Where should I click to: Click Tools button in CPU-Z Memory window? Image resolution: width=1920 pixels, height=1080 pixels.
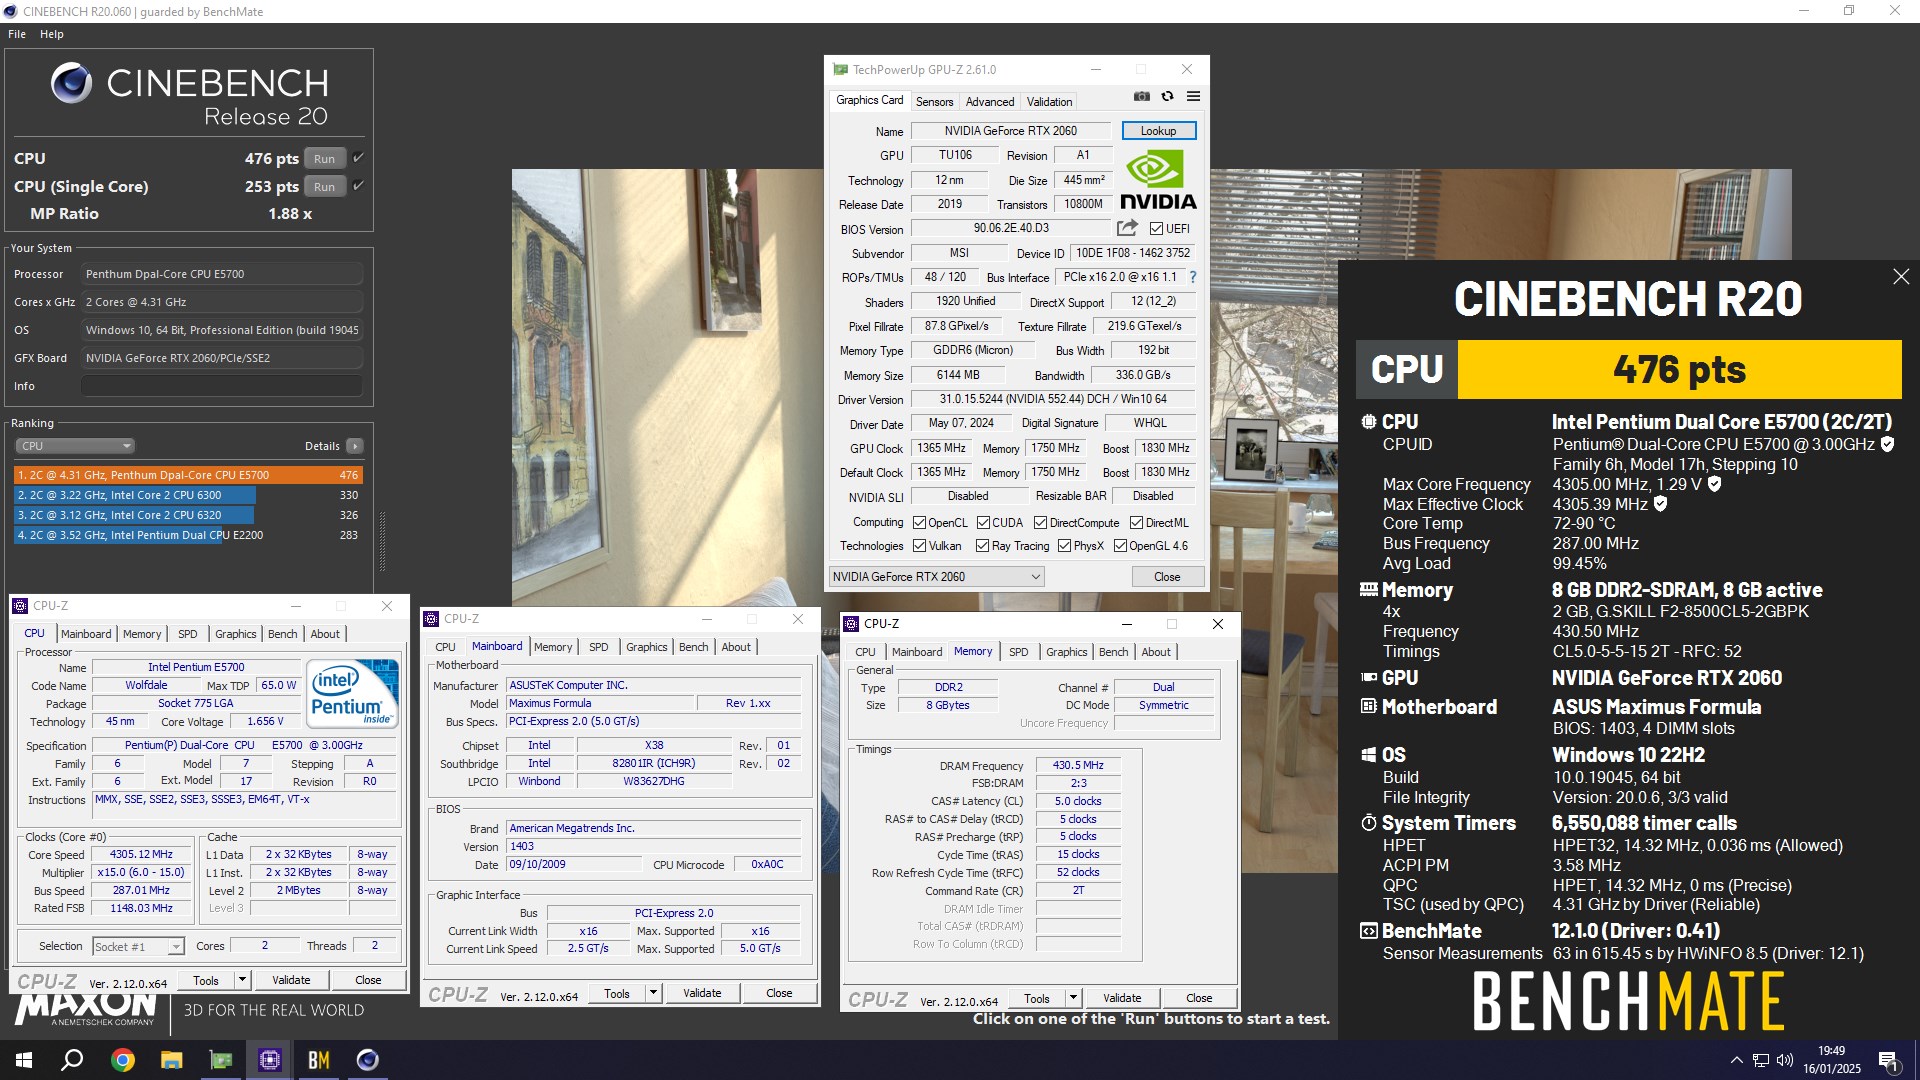tap(1037, 998)
